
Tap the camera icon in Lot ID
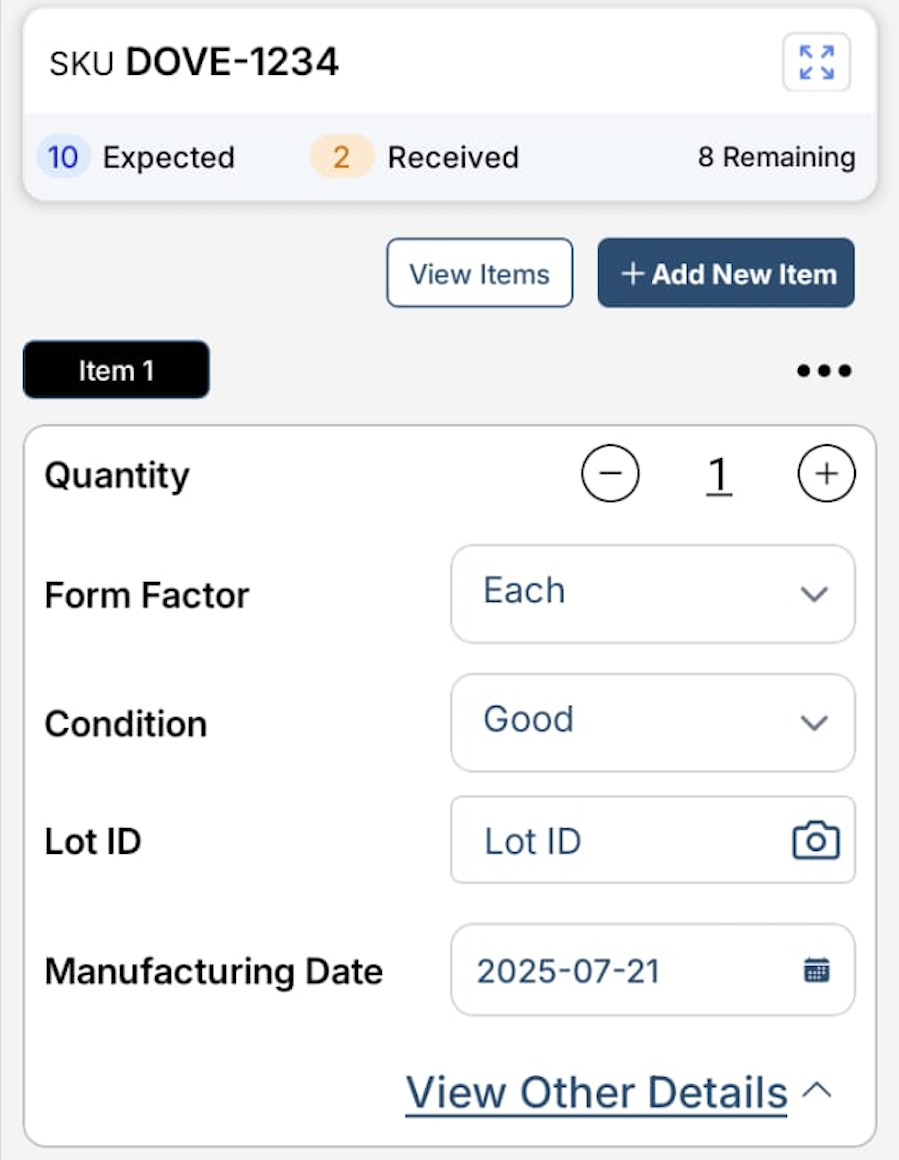coord(816,840)
